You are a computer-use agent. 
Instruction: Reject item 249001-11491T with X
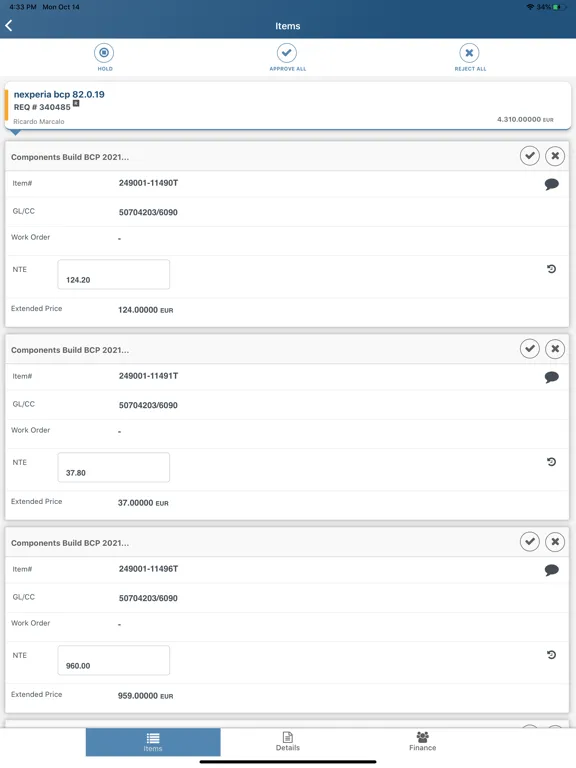(555, 349)
